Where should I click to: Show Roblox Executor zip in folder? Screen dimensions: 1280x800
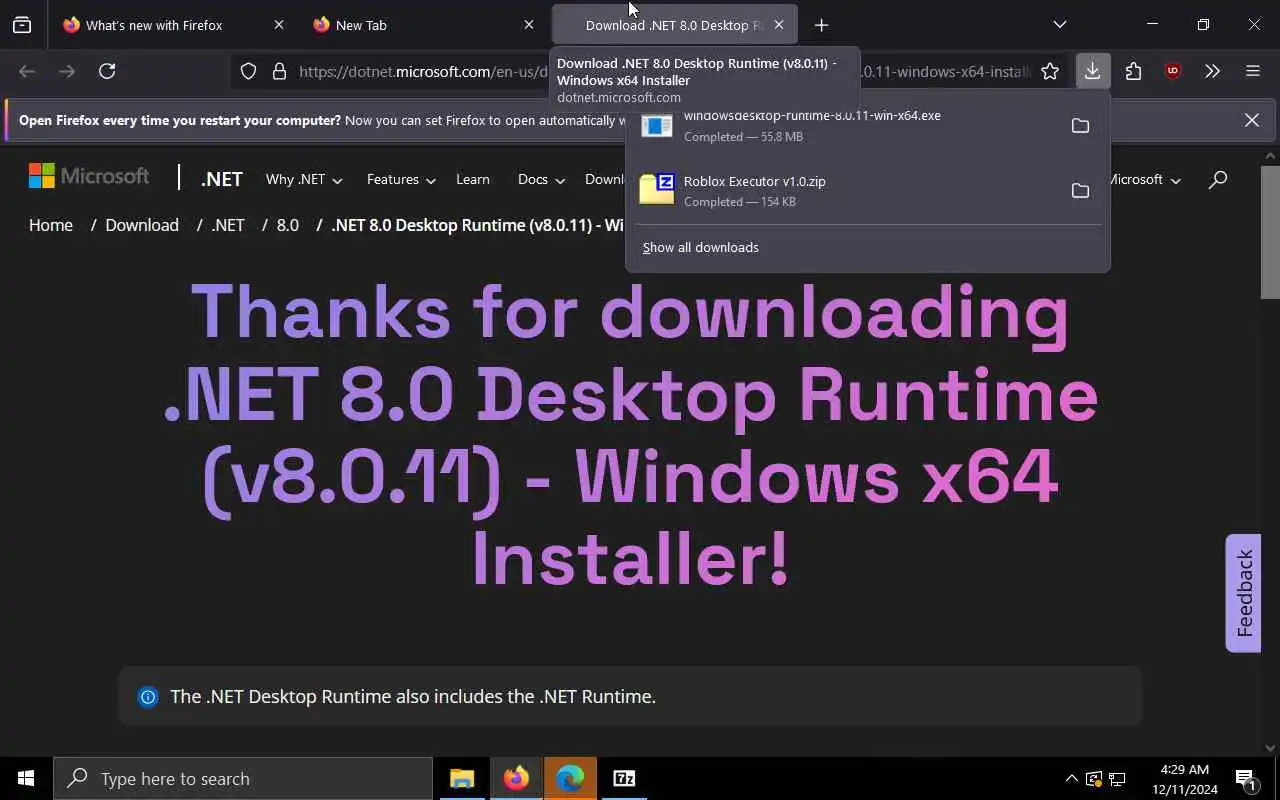(1080, 190)
